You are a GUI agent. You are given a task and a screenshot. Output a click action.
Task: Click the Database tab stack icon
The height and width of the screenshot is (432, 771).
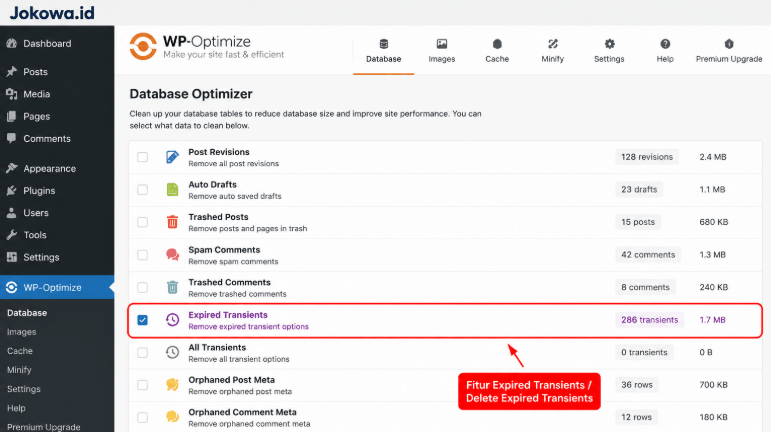(384, 44)
